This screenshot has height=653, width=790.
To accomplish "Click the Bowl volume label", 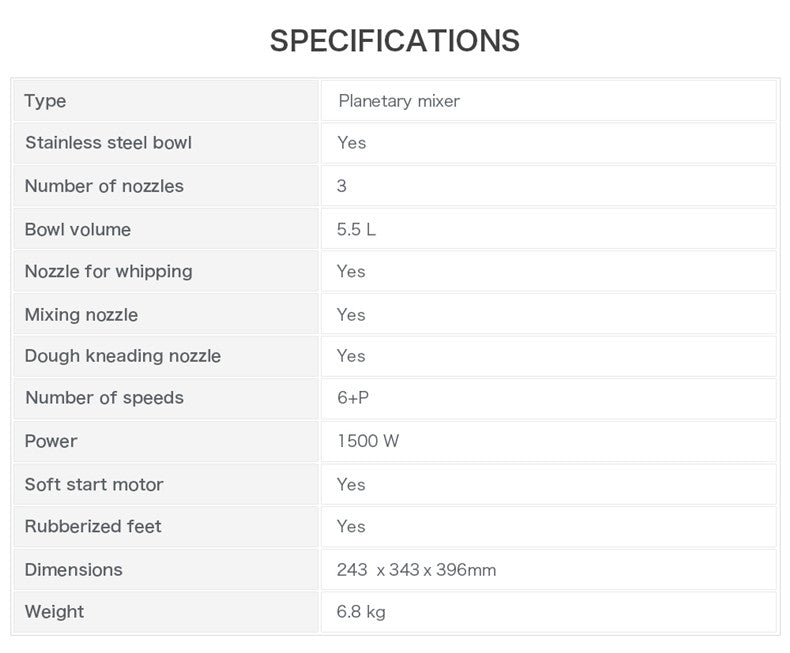I will 78,229.
